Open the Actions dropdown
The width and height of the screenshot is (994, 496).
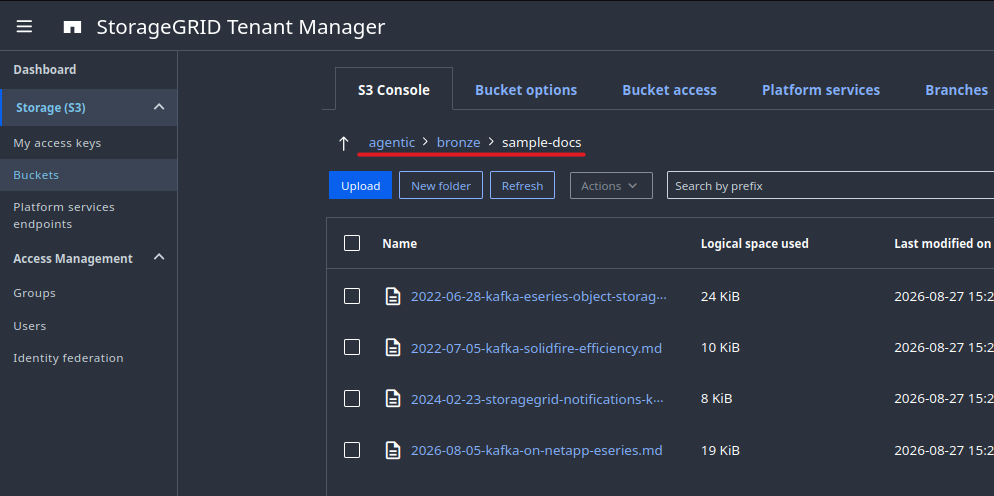[611, 186]
